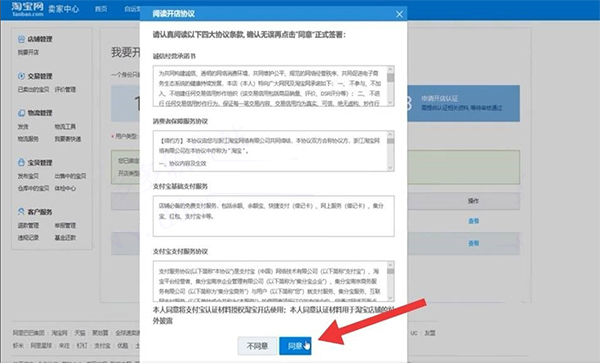Open 已卖出的宝贝 in the sidebar
600x363 pixels.
[x=33, y=89]
